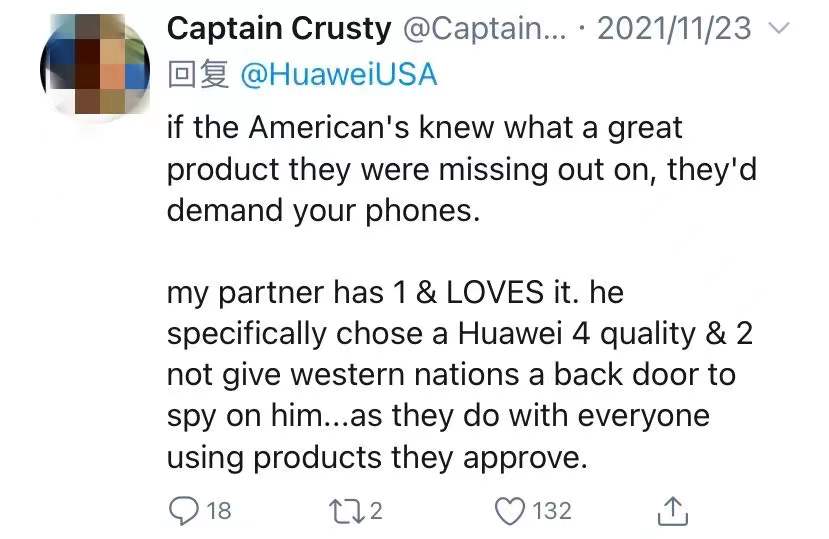Open tweet options chevron beside the date
Screen dimensions: 829x539
[x=778, y=28]
